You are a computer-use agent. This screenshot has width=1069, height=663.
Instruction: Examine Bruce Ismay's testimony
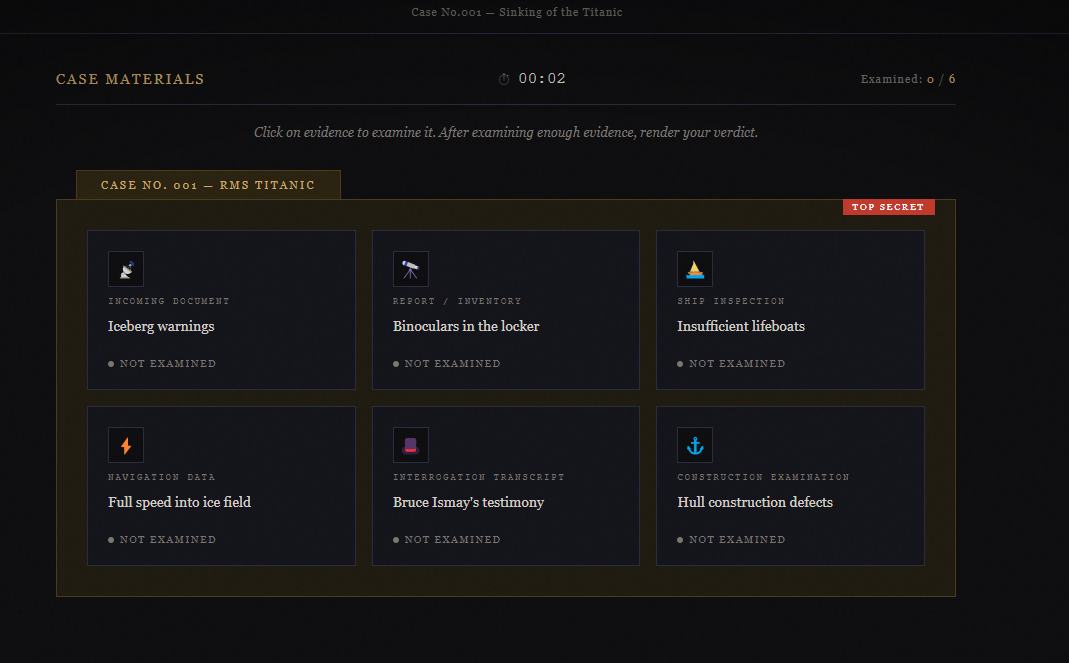[x=506, y=486]
